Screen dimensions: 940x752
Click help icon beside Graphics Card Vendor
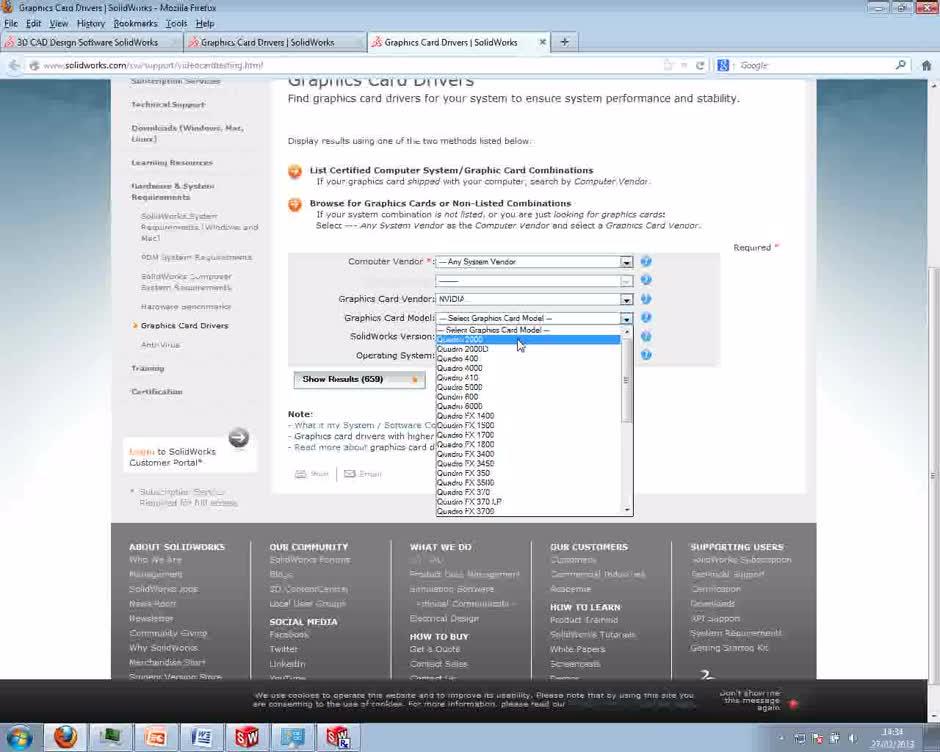(646, 299)
